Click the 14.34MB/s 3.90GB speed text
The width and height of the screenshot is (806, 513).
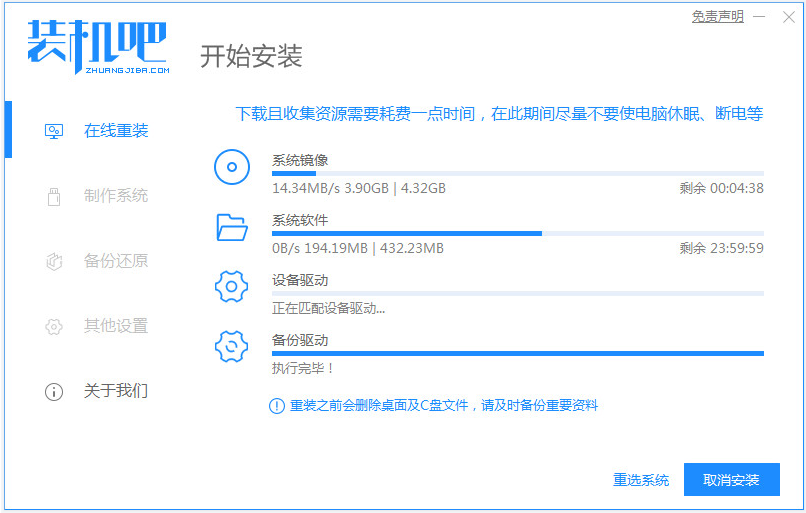click(359, 189)
